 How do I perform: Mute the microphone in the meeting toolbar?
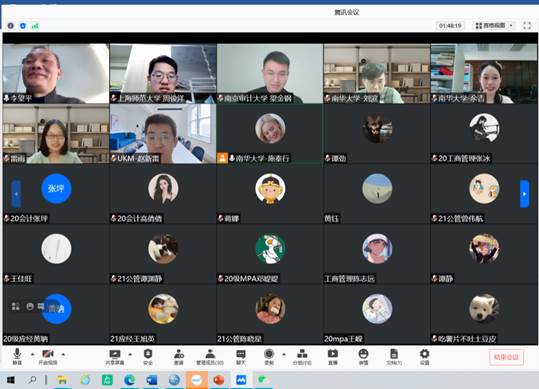pyautogui.click(x=17, y=356)
